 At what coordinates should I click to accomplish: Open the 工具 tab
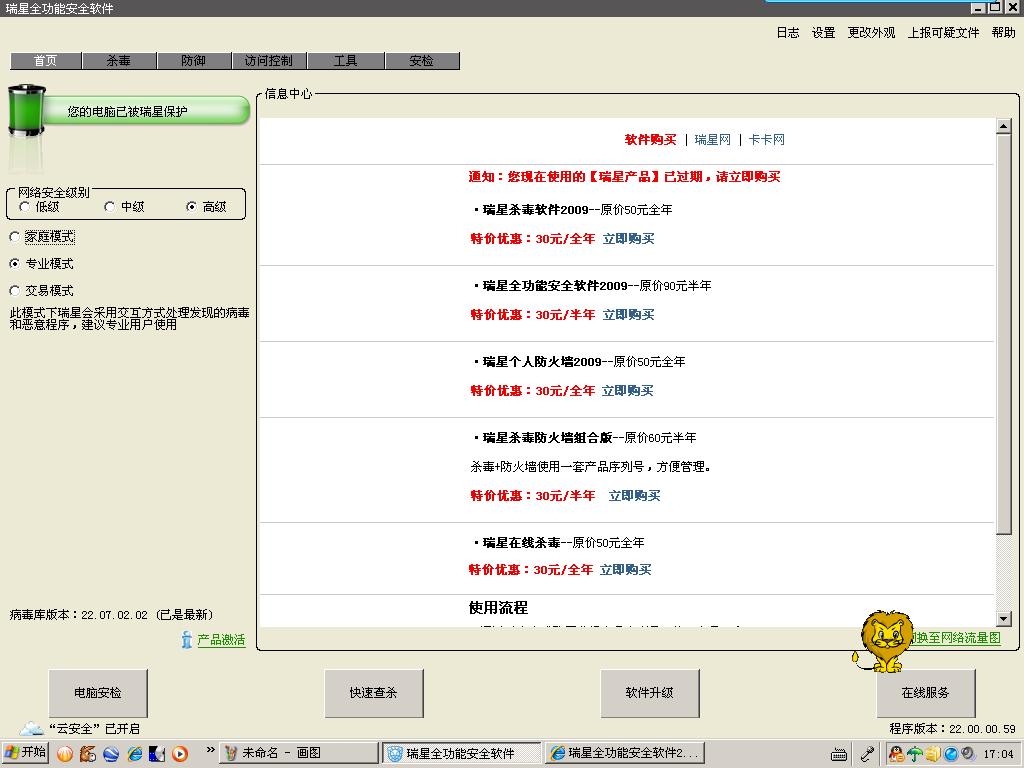tap(345, 61)
